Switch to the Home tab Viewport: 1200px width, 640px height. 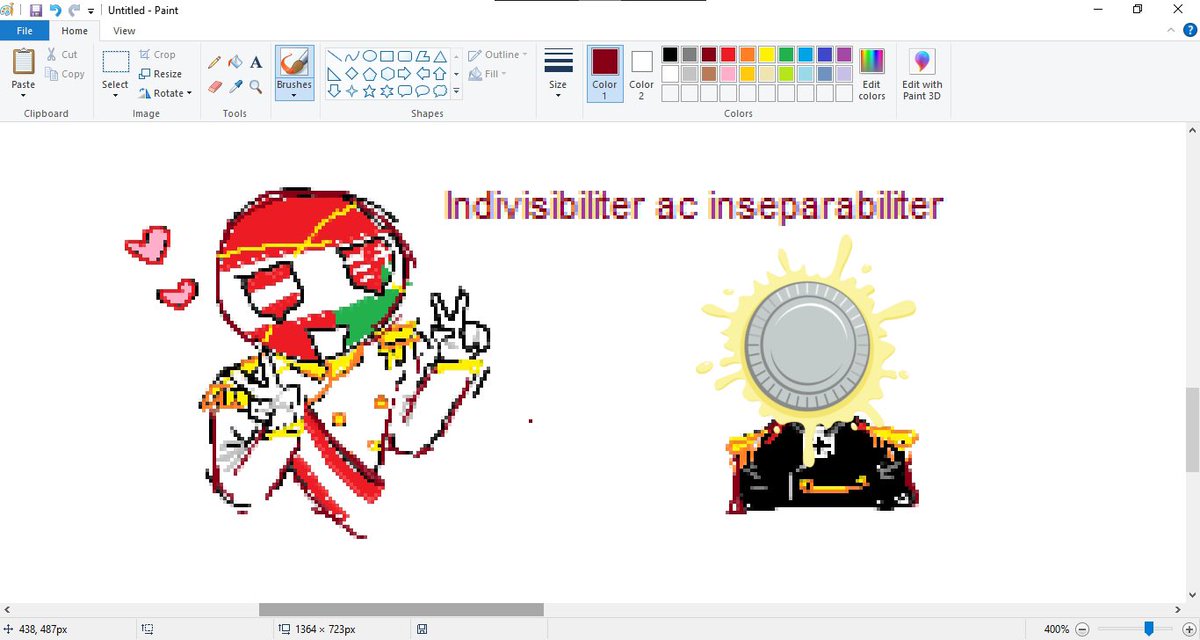coord(75,31)
